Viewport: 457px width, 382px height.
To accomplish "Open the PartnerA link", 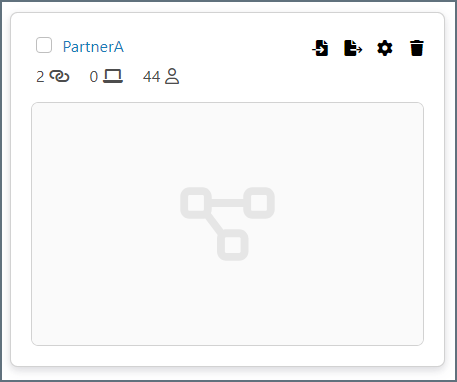I will 93,47.
